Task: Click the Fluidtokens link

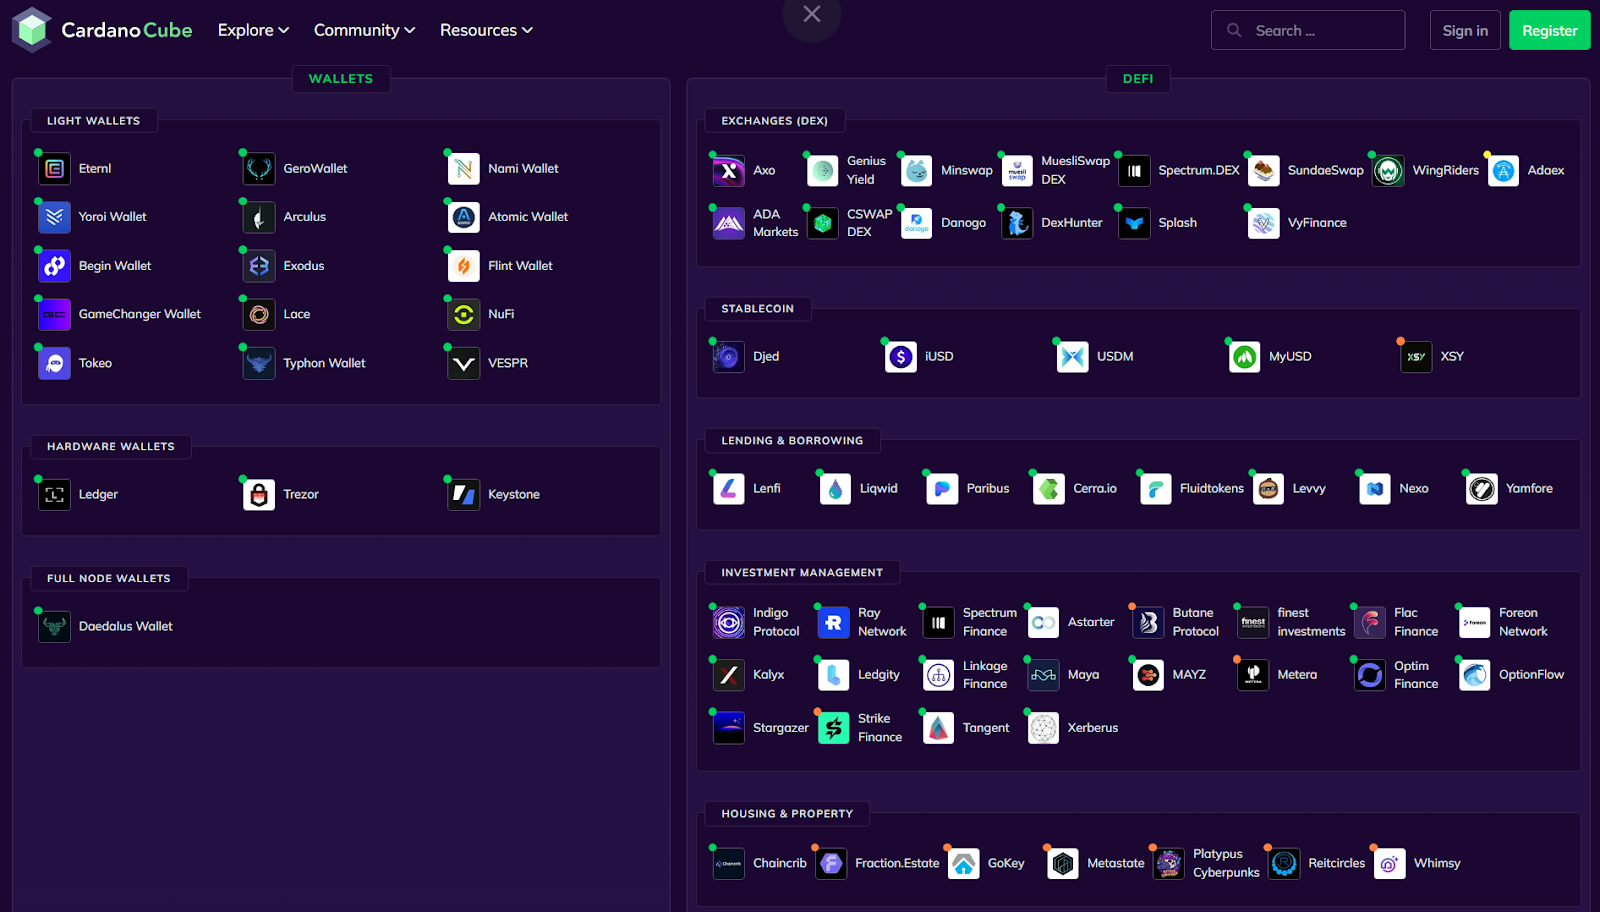Action: pos(1212,489)
